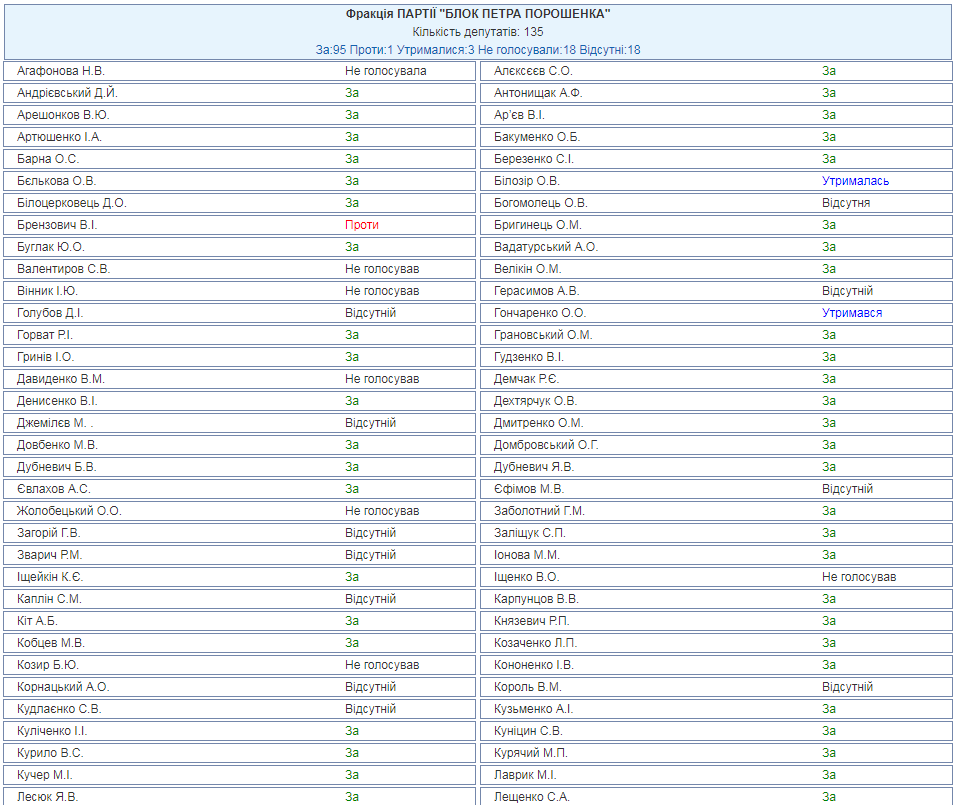Viewport: 955px width, 805px height.
Task: Click deputy name Княжицький... Князевич Р.П.
Action: click(531, 621)
